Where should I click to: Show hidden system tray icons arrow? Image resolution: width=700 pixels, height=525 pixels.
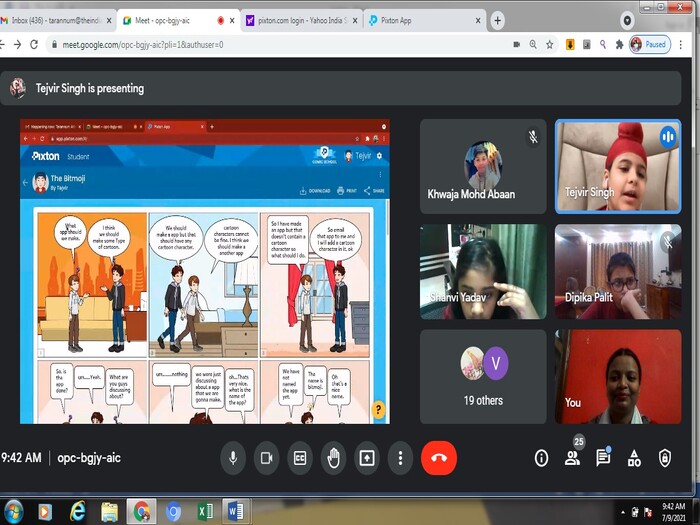point(623,513)
